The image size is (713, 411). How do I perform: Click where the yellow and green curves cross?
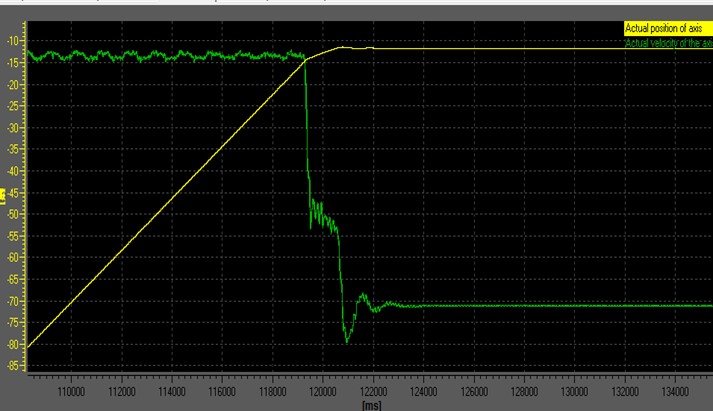point(304,61)
